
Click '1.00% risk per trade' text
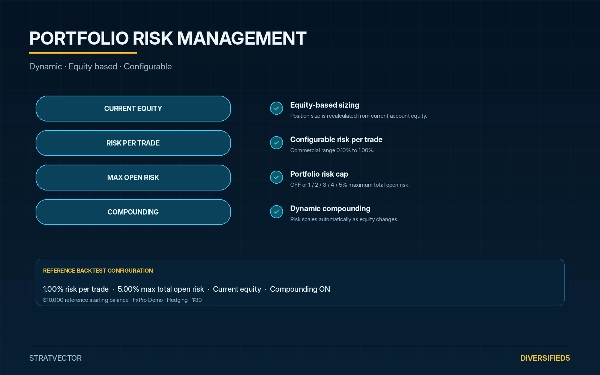(x=75, y=289)
